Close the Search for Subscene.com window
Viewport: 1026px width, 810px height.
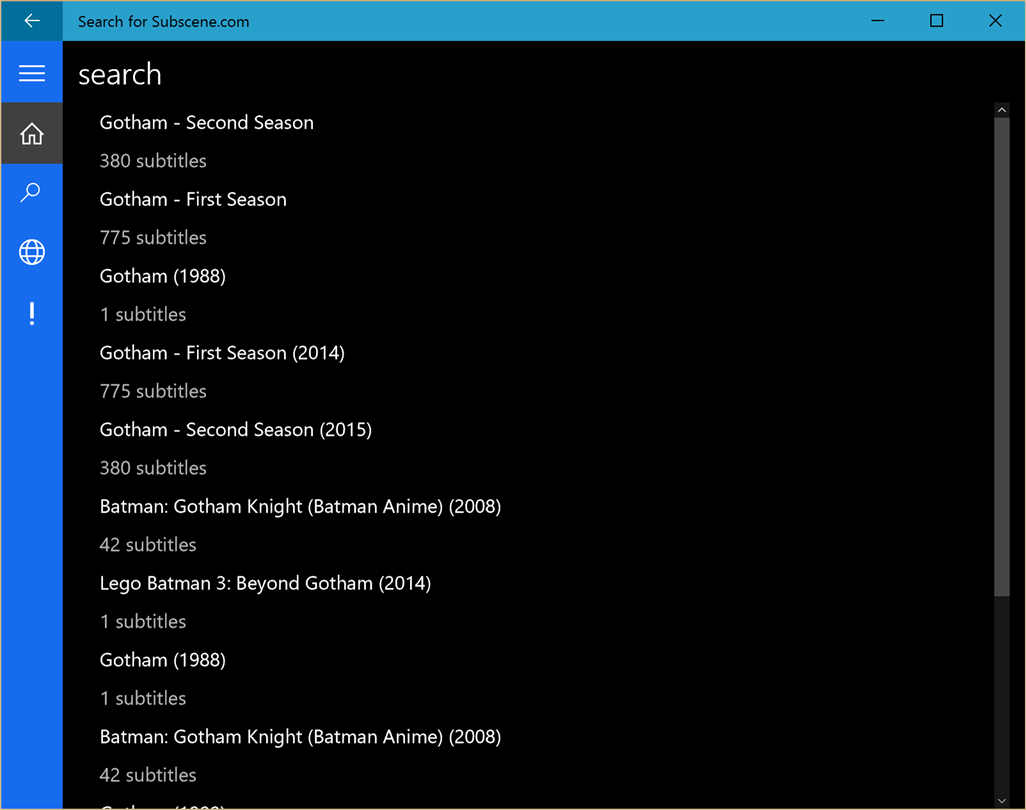995,21
